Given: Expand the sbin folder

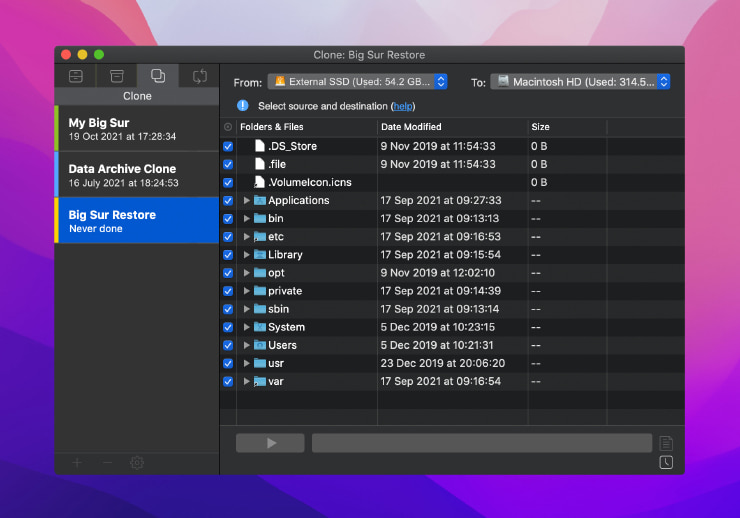Looking at the screenshot, I should pyautogui.click(x=246, y=309).
